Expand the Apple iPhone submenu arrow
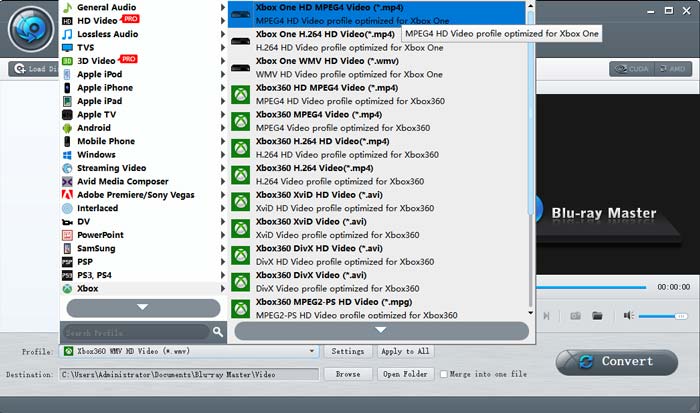This screenshot has width=700, height=413. click(x=222, y=88)
